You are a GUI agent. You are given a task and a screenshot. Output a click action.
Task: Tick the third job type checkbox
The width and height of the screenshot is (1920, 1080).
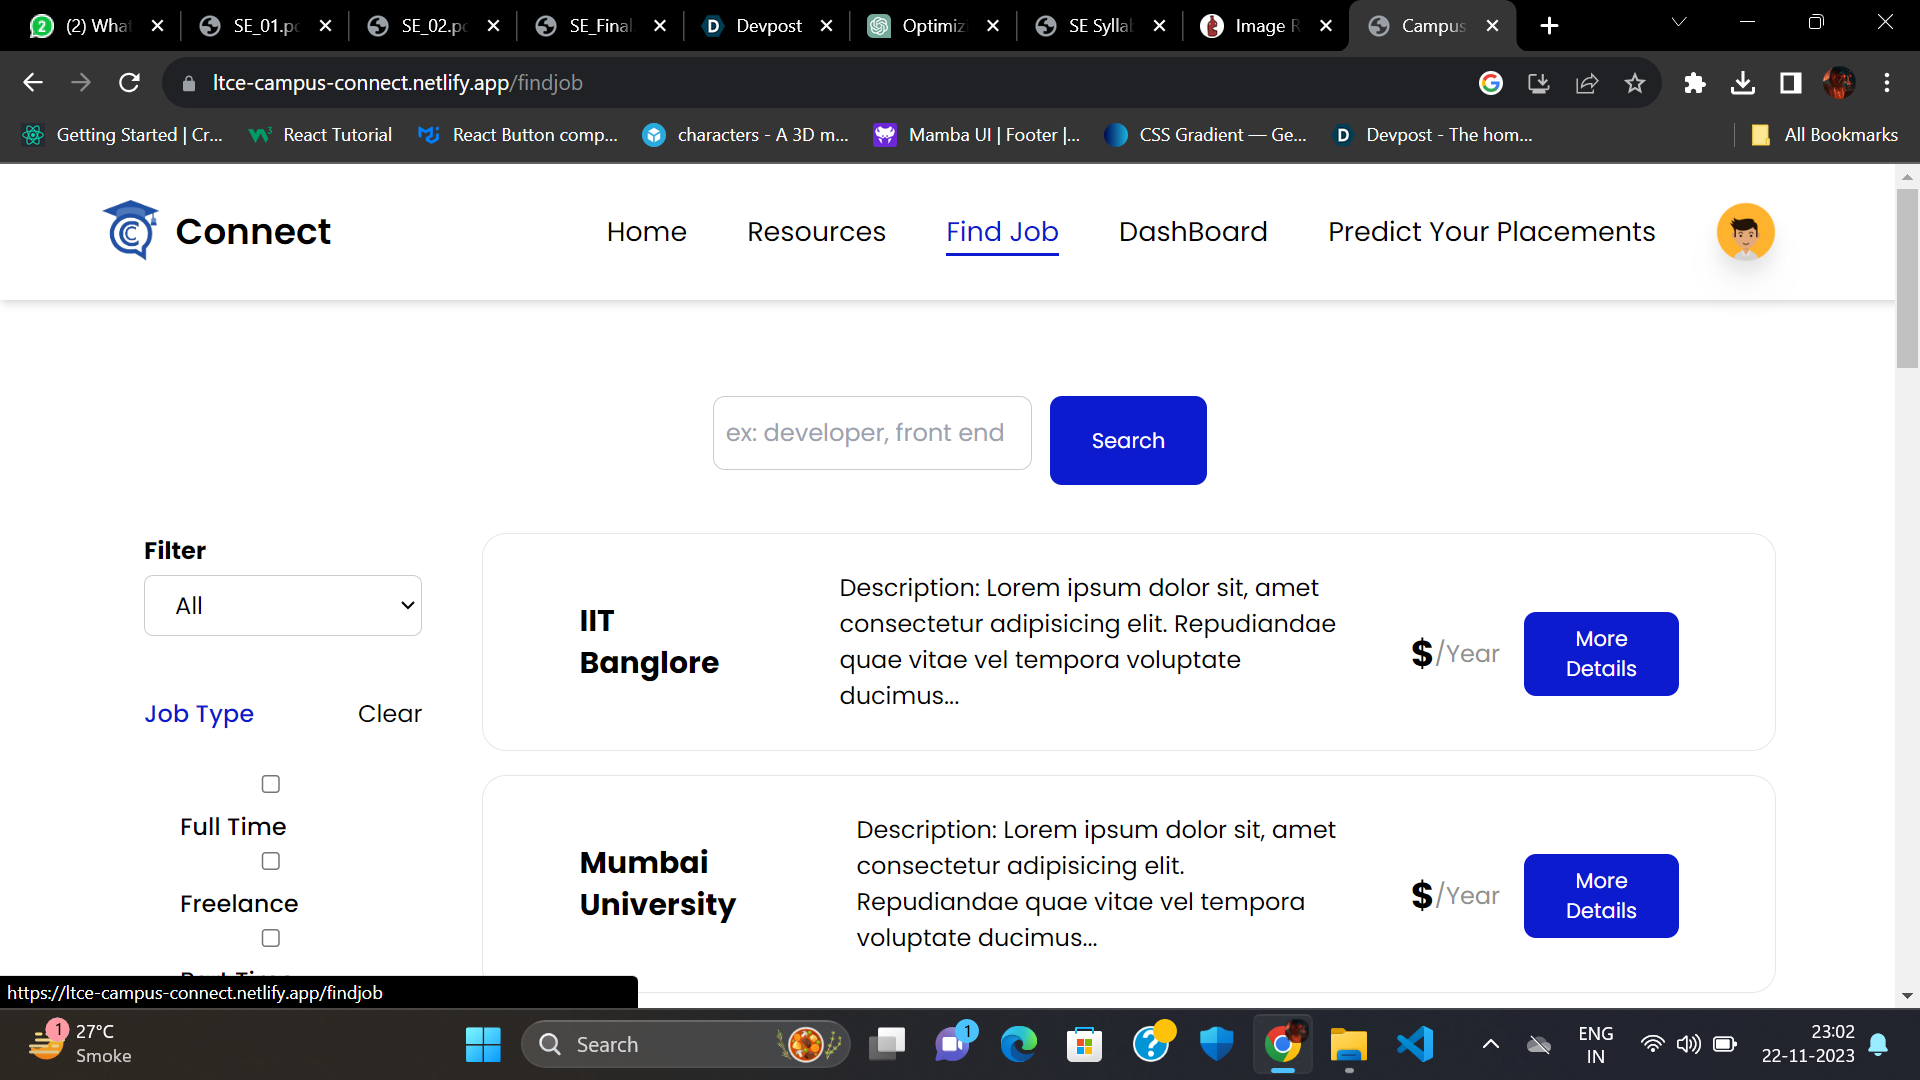(x=270, y=938)
